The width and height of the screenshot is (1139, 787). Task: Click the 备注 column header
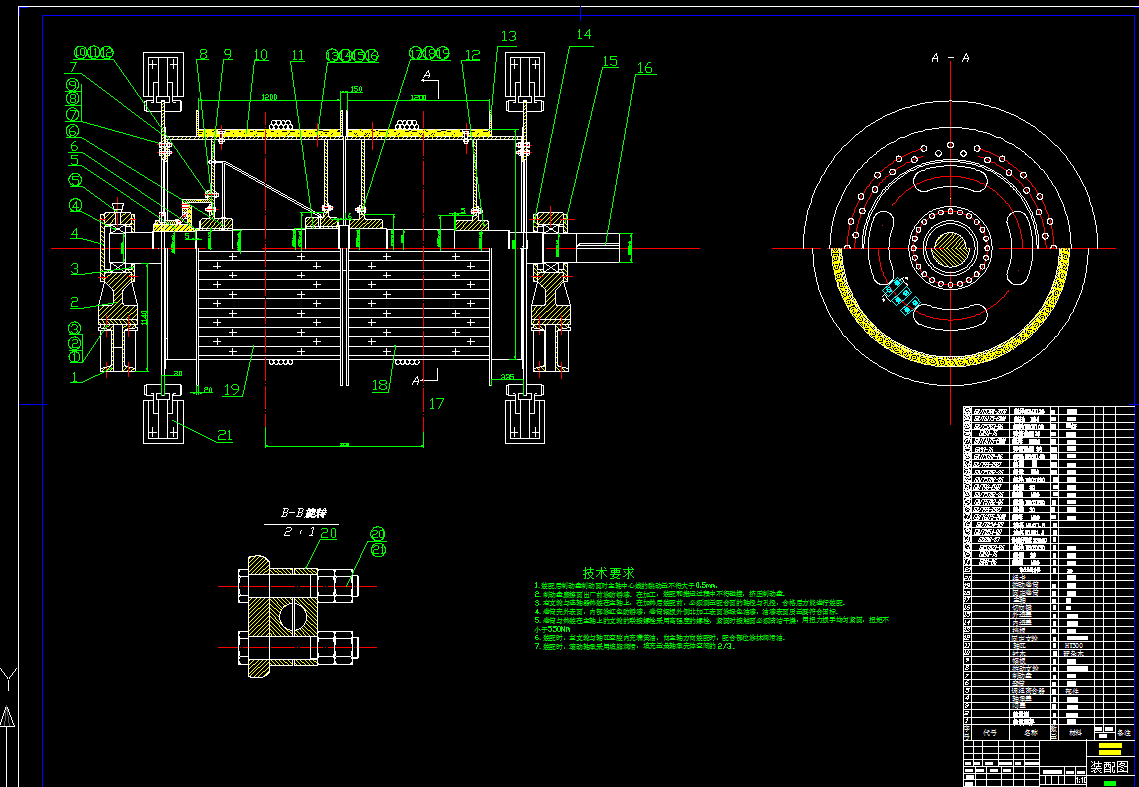point(1124,733)
